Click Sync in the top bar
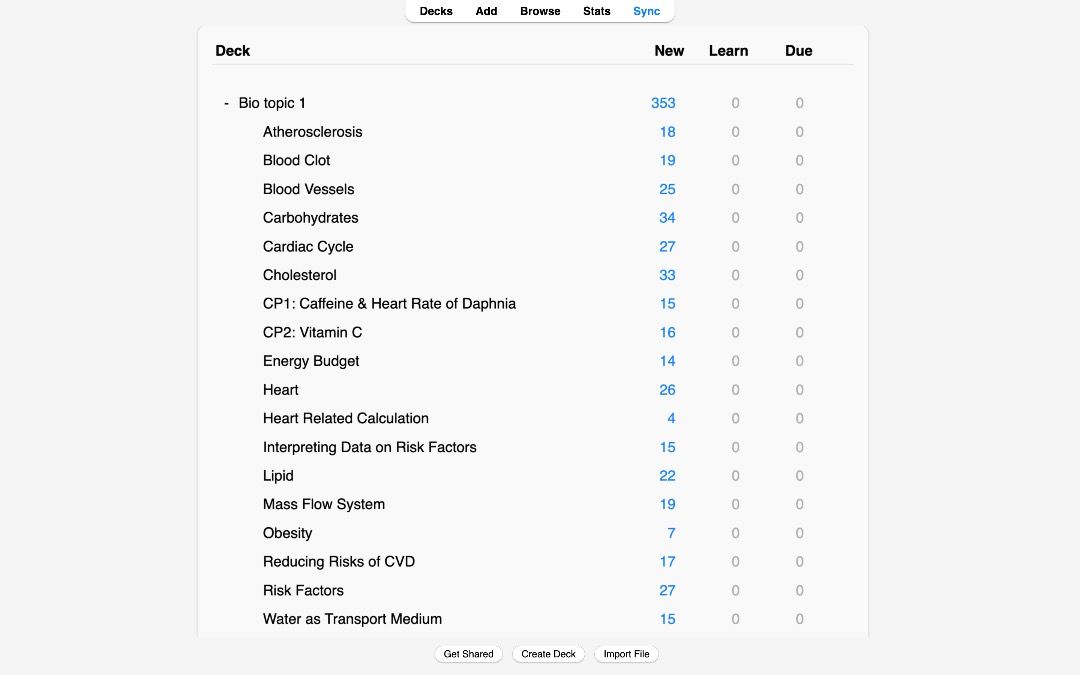The height and width of the screenshot is (675, 1080). [x=647, y=11]
